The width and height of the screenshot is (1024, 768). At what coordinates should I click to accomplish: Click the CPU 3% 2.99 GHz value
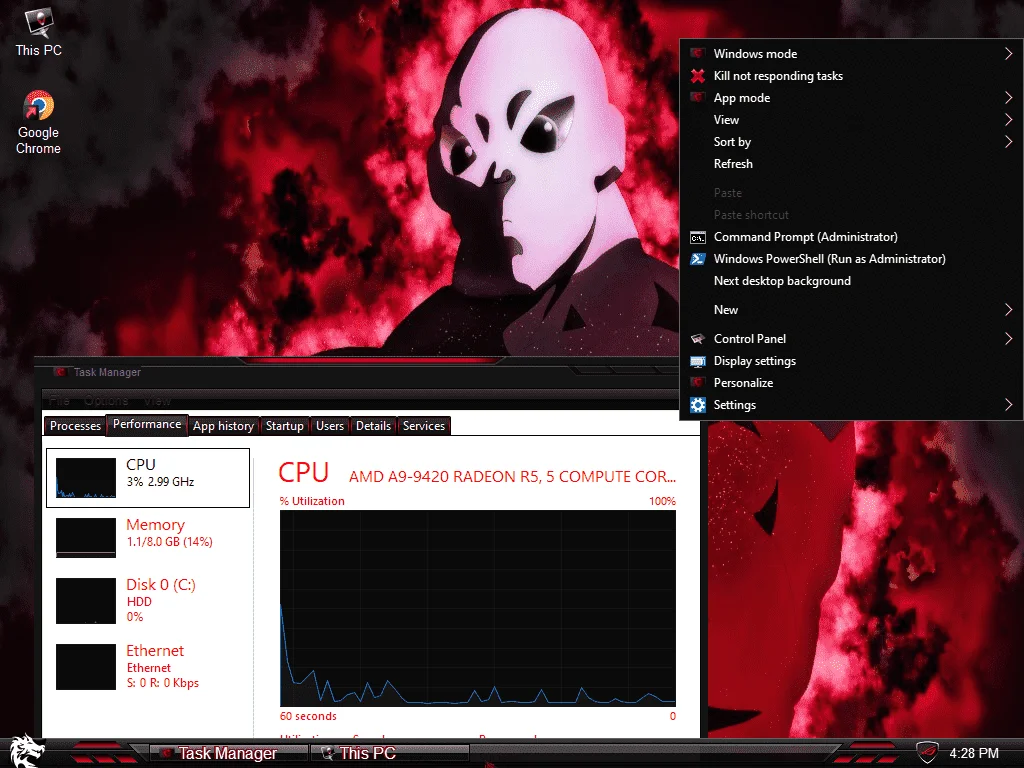pyautogui.click(x=161, y=481)
